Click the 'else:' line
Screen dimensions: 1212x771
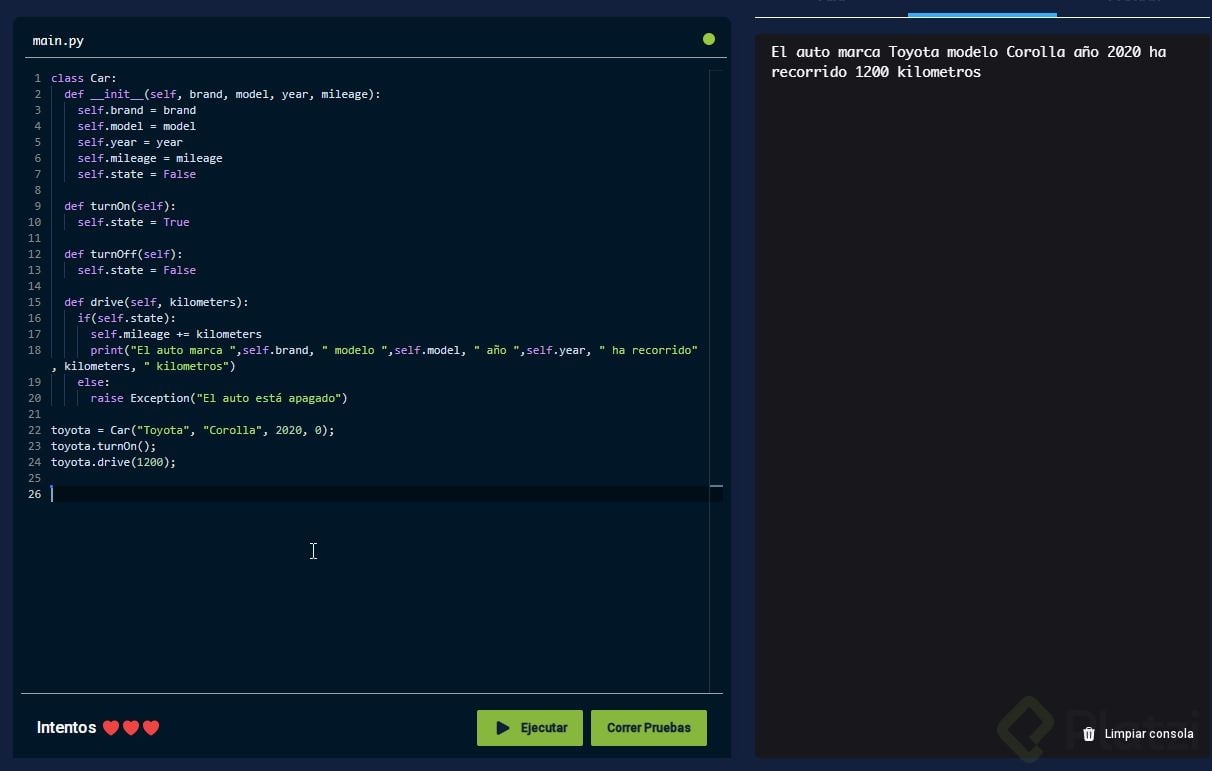pos(94,382)
